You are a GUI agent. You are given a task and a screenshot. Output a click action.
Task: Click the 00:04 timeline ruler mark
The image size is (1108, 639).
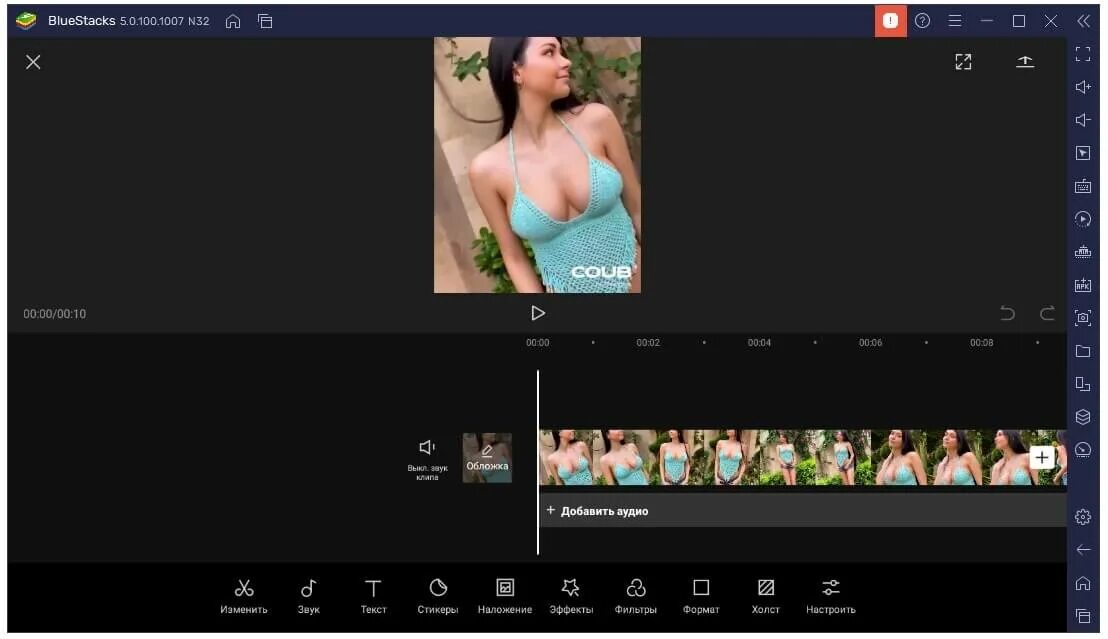click(x=759, y=343)
